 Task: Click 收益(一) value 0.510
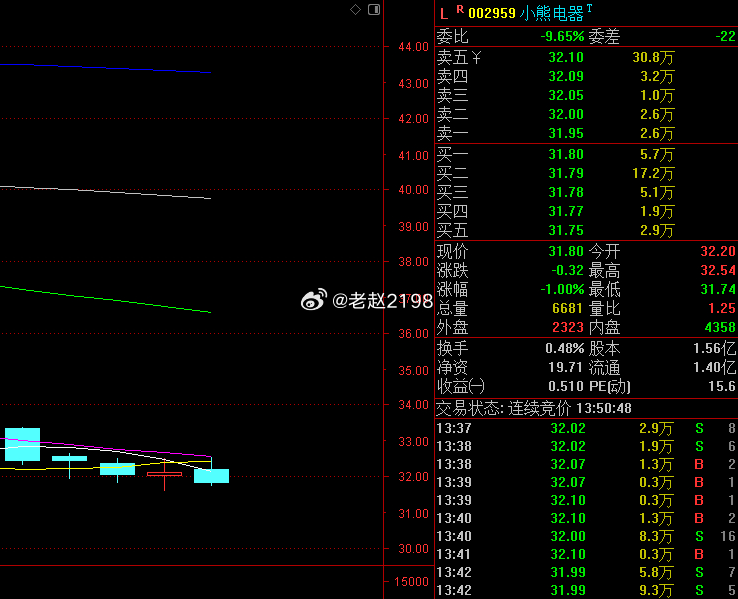[566, 387]
